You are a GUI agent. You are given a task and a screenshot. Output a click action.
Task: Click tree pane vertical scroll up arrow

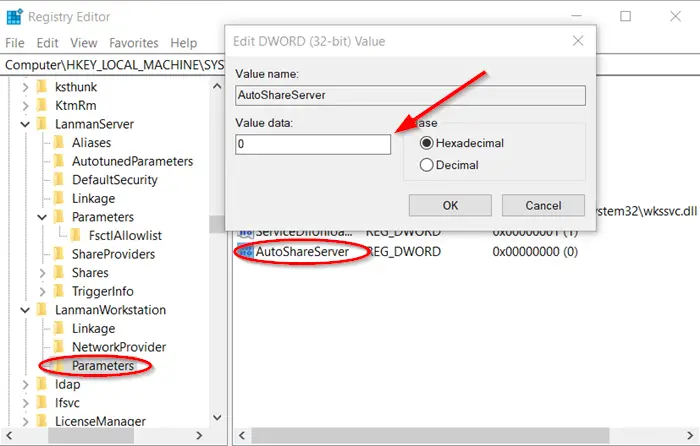click(217, 86)
